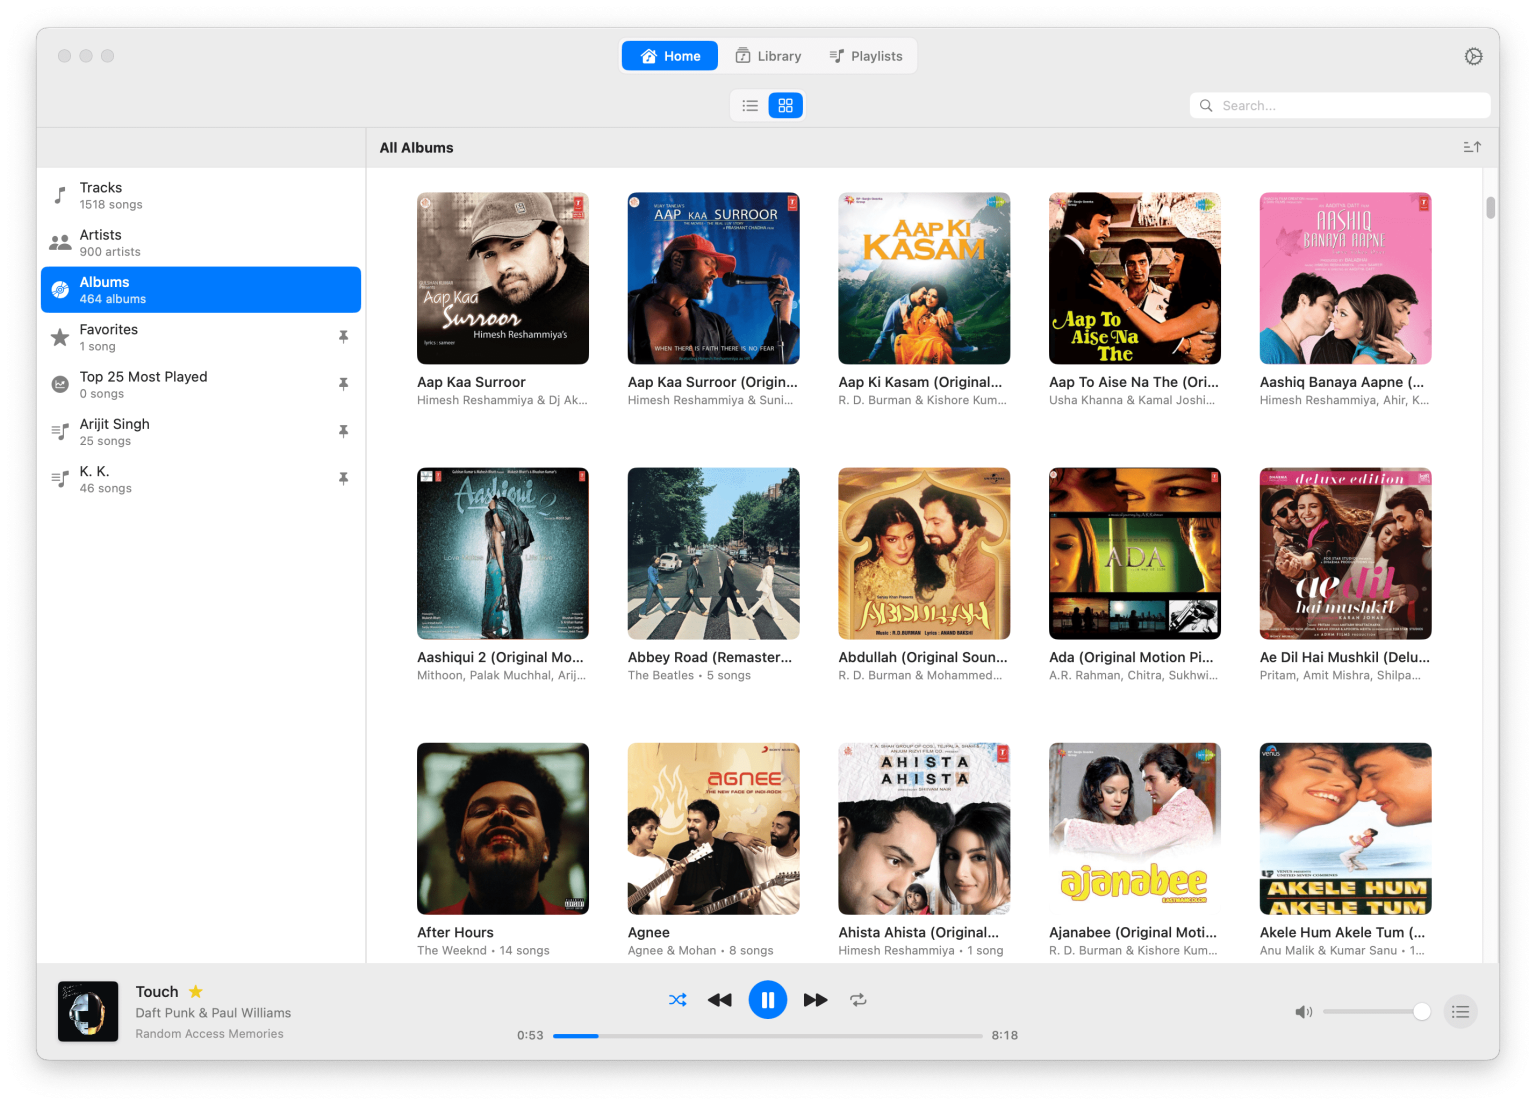1536x1105 pixels.
Task: Toggle shuffle mode
Action: tap(677, 1000)
